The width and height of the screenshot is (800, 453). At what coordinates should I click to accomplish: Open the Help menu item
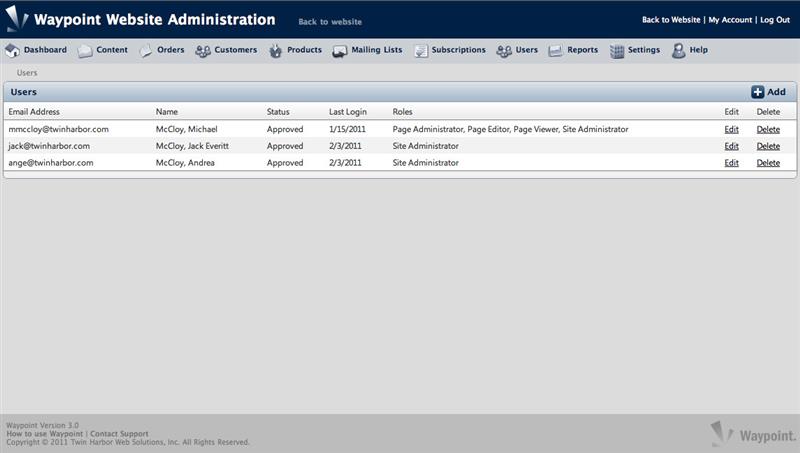(x=698, y=50)
